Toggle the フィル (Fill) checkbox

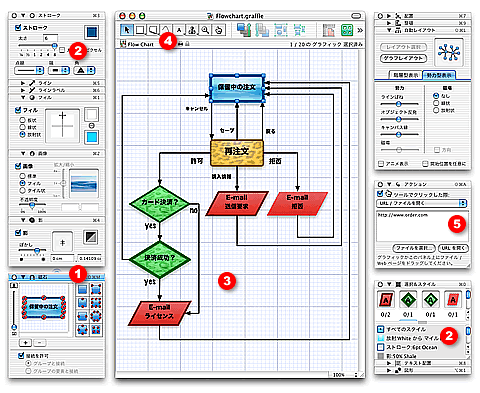click(x=18, y=110)
